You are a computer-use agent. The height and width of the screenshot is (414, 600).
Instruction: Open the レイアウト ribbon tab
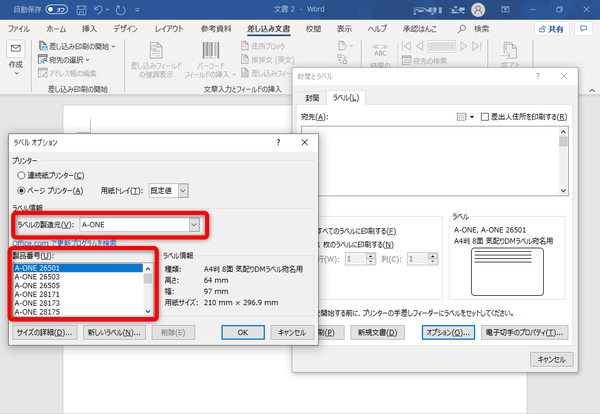169,29
